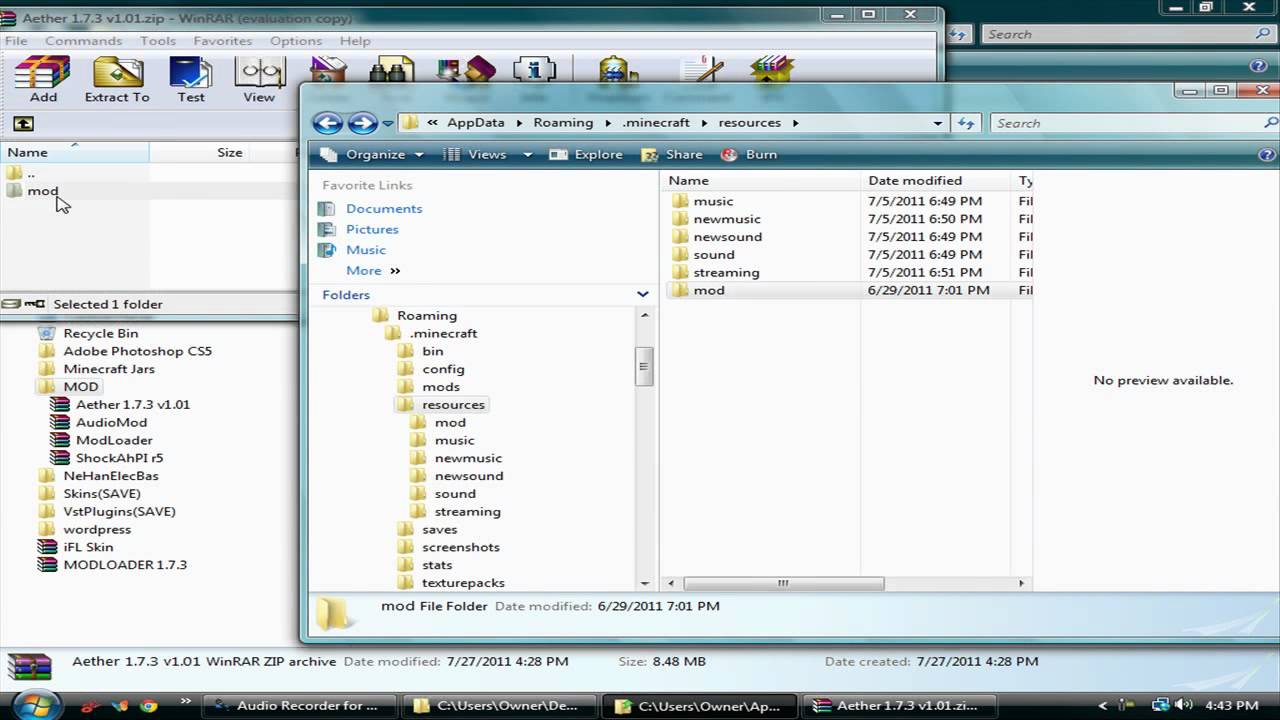Viewport: 1280px width, 720px height.
Task: Open the Music favorite link
Action: point(366,250)
